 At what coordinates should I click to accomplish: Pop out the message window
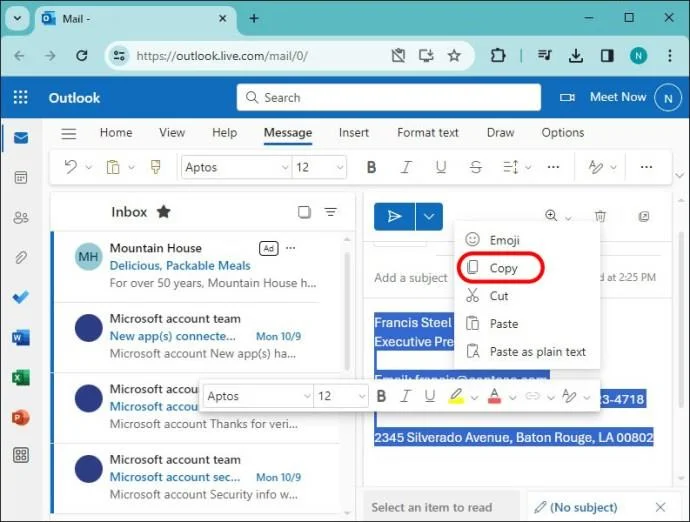(x=644, y=216)
